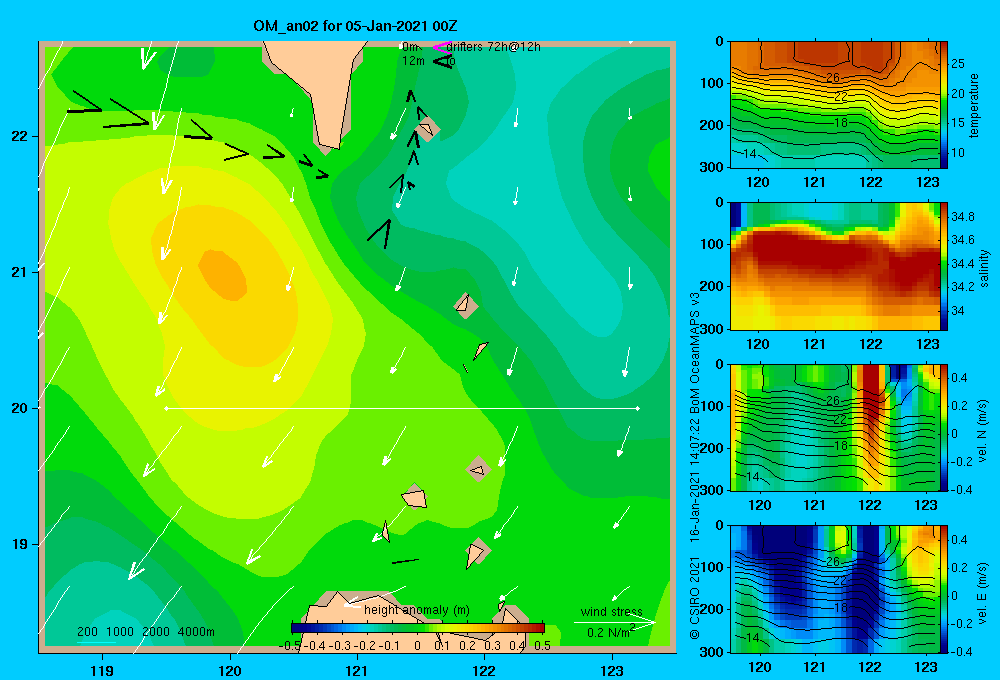Click the title 'OM_an02 for 05-Jan-2021 00Z'

point(355,26)
